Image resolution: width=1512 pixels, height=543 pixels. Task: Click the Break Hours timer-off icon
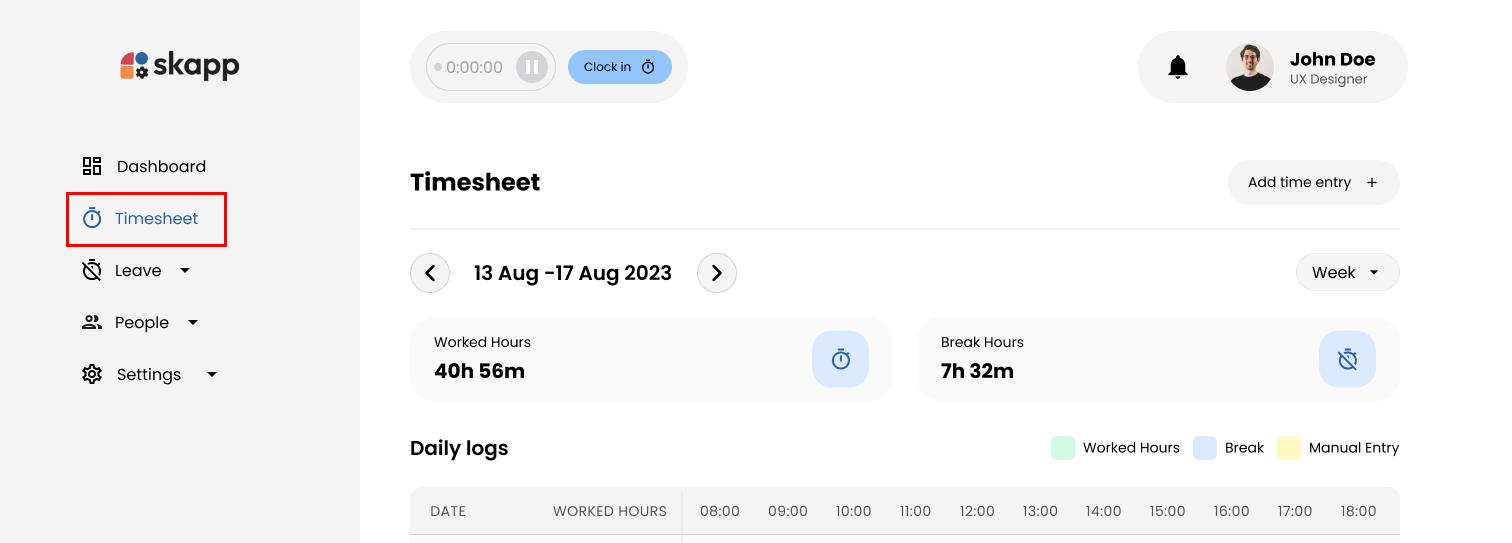pyautogui.click(x=1347, y=359)
